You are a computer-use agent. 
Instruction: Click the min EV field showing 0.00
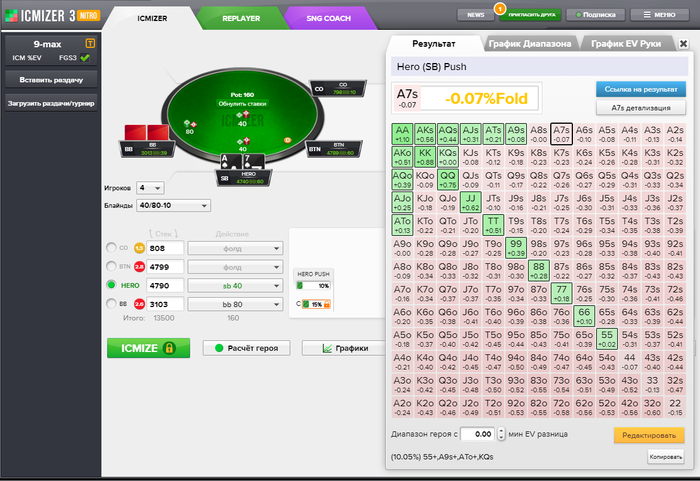point(478,434)
